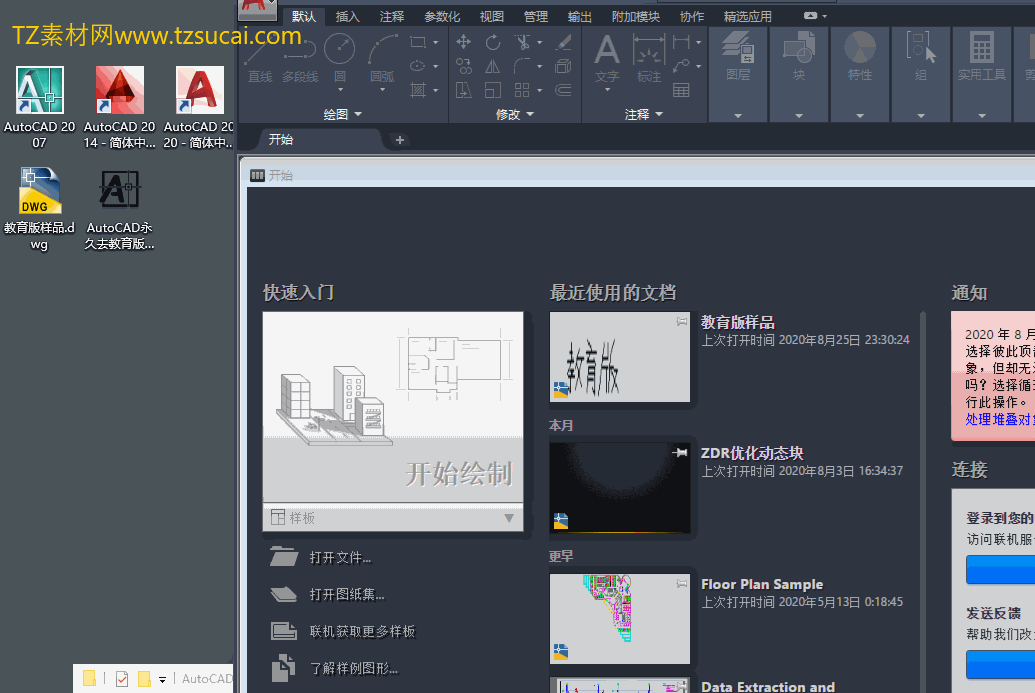The width and height of the screenshot is (1035, 693).
Task: Use the Mirror tool in the Modify panel
Action: pos(492,66)
